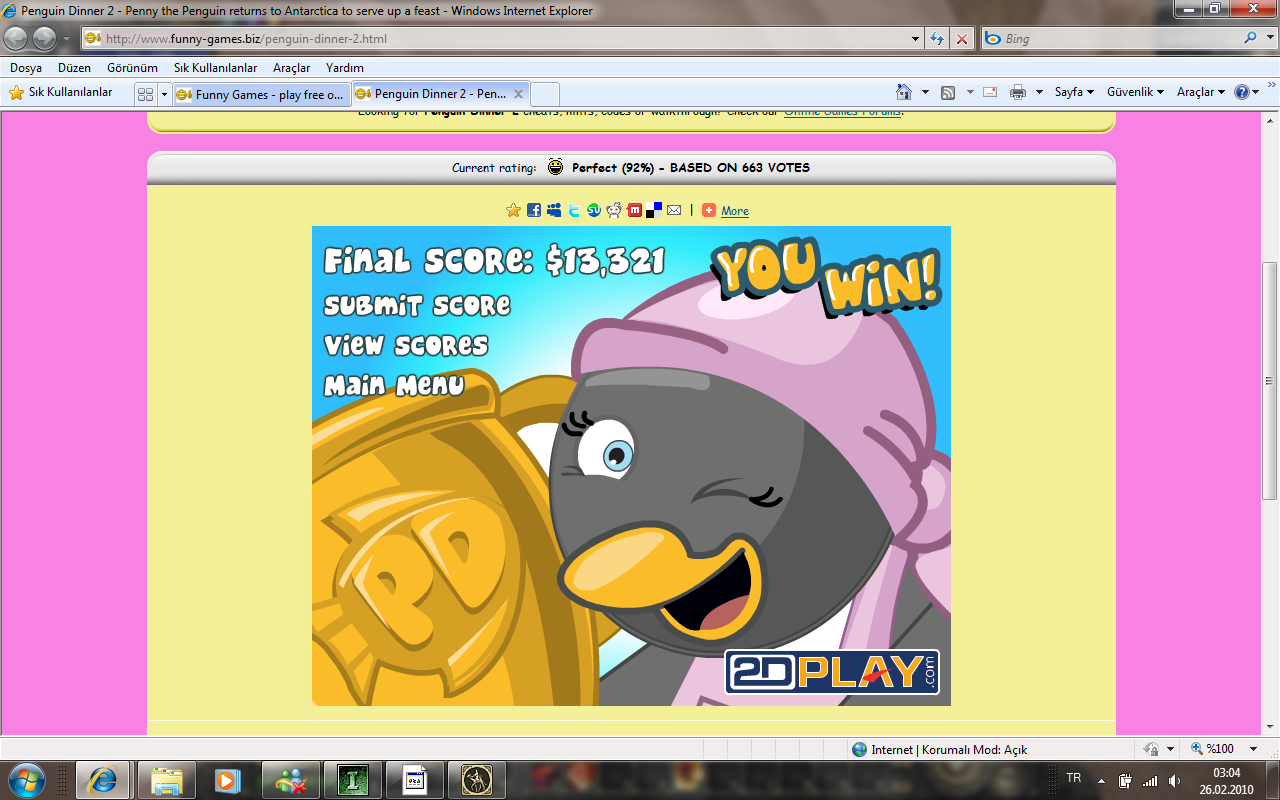Click Submit Score in the game
The height and width of the screenshot is (800, 1280).
point(417,305)
